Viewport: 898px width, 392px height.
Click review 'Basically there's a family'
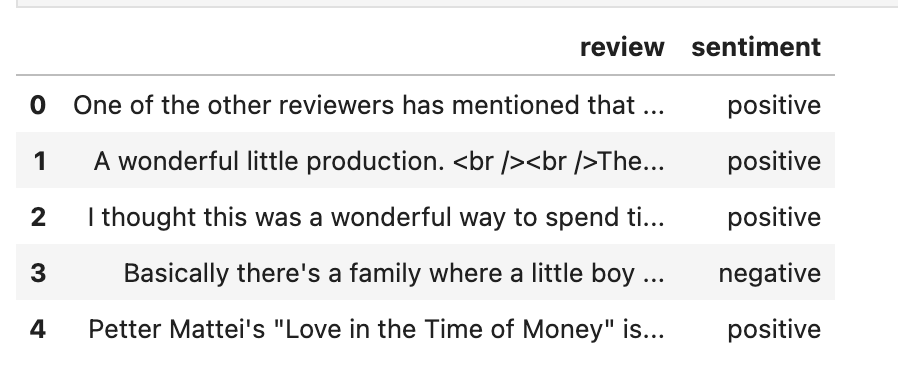[x=394, y=273]
